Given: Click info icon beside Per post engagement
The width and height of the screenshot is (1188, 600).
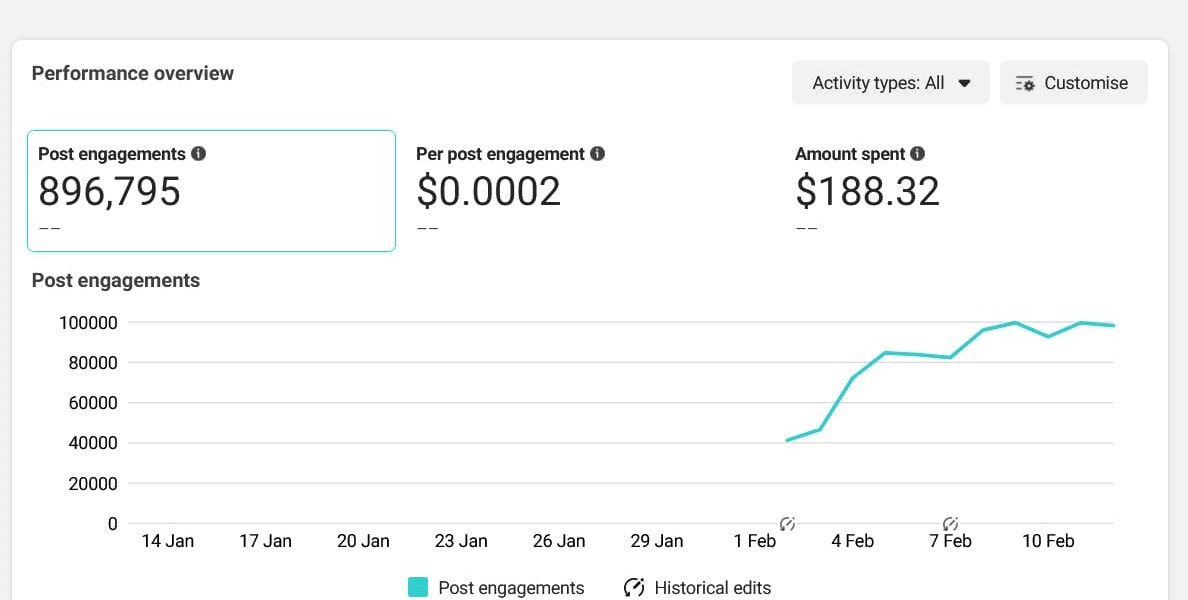Looking at the screenshot, I should 597,154.
